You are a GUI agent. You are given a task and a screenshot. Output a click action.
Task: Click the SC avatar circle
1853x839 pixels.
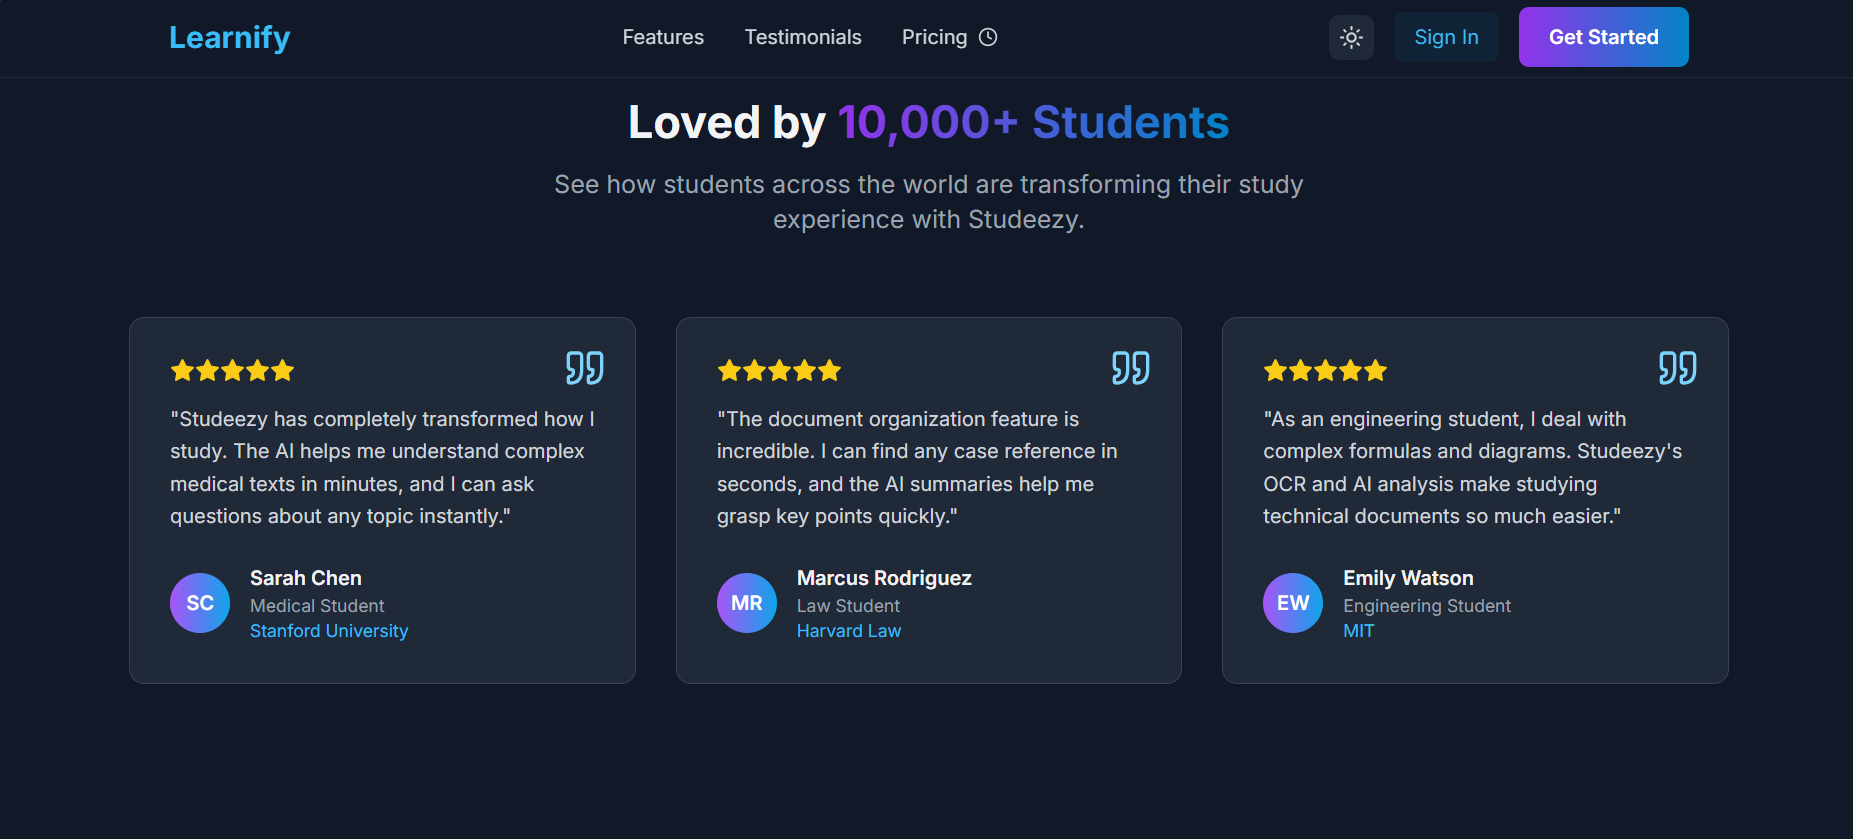[x=200, y=603]
